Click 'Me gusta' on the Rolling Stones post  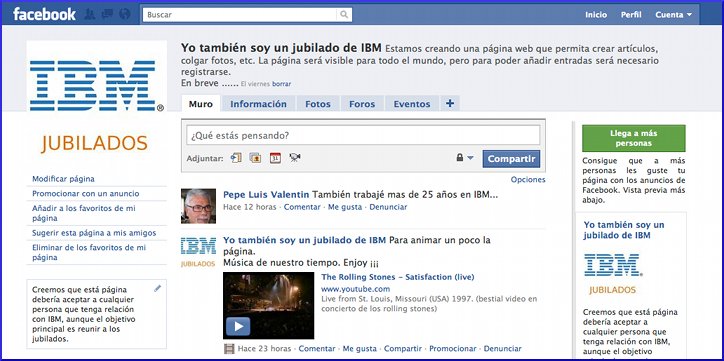[360, 349]
